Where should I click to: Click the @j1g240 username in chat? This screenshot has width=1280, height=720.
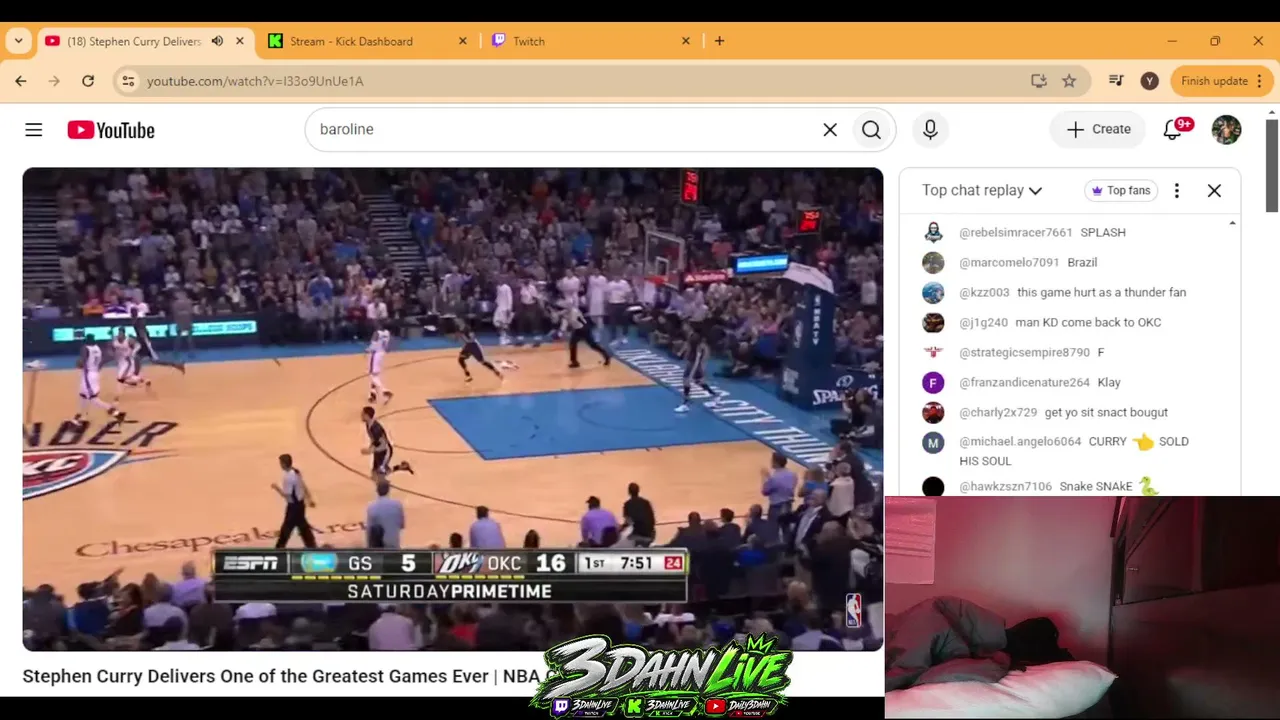pos(983,322)
